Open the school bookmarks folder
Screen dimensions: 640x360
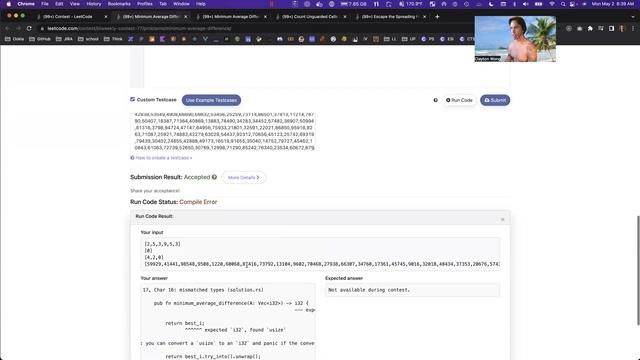[88, 39]
